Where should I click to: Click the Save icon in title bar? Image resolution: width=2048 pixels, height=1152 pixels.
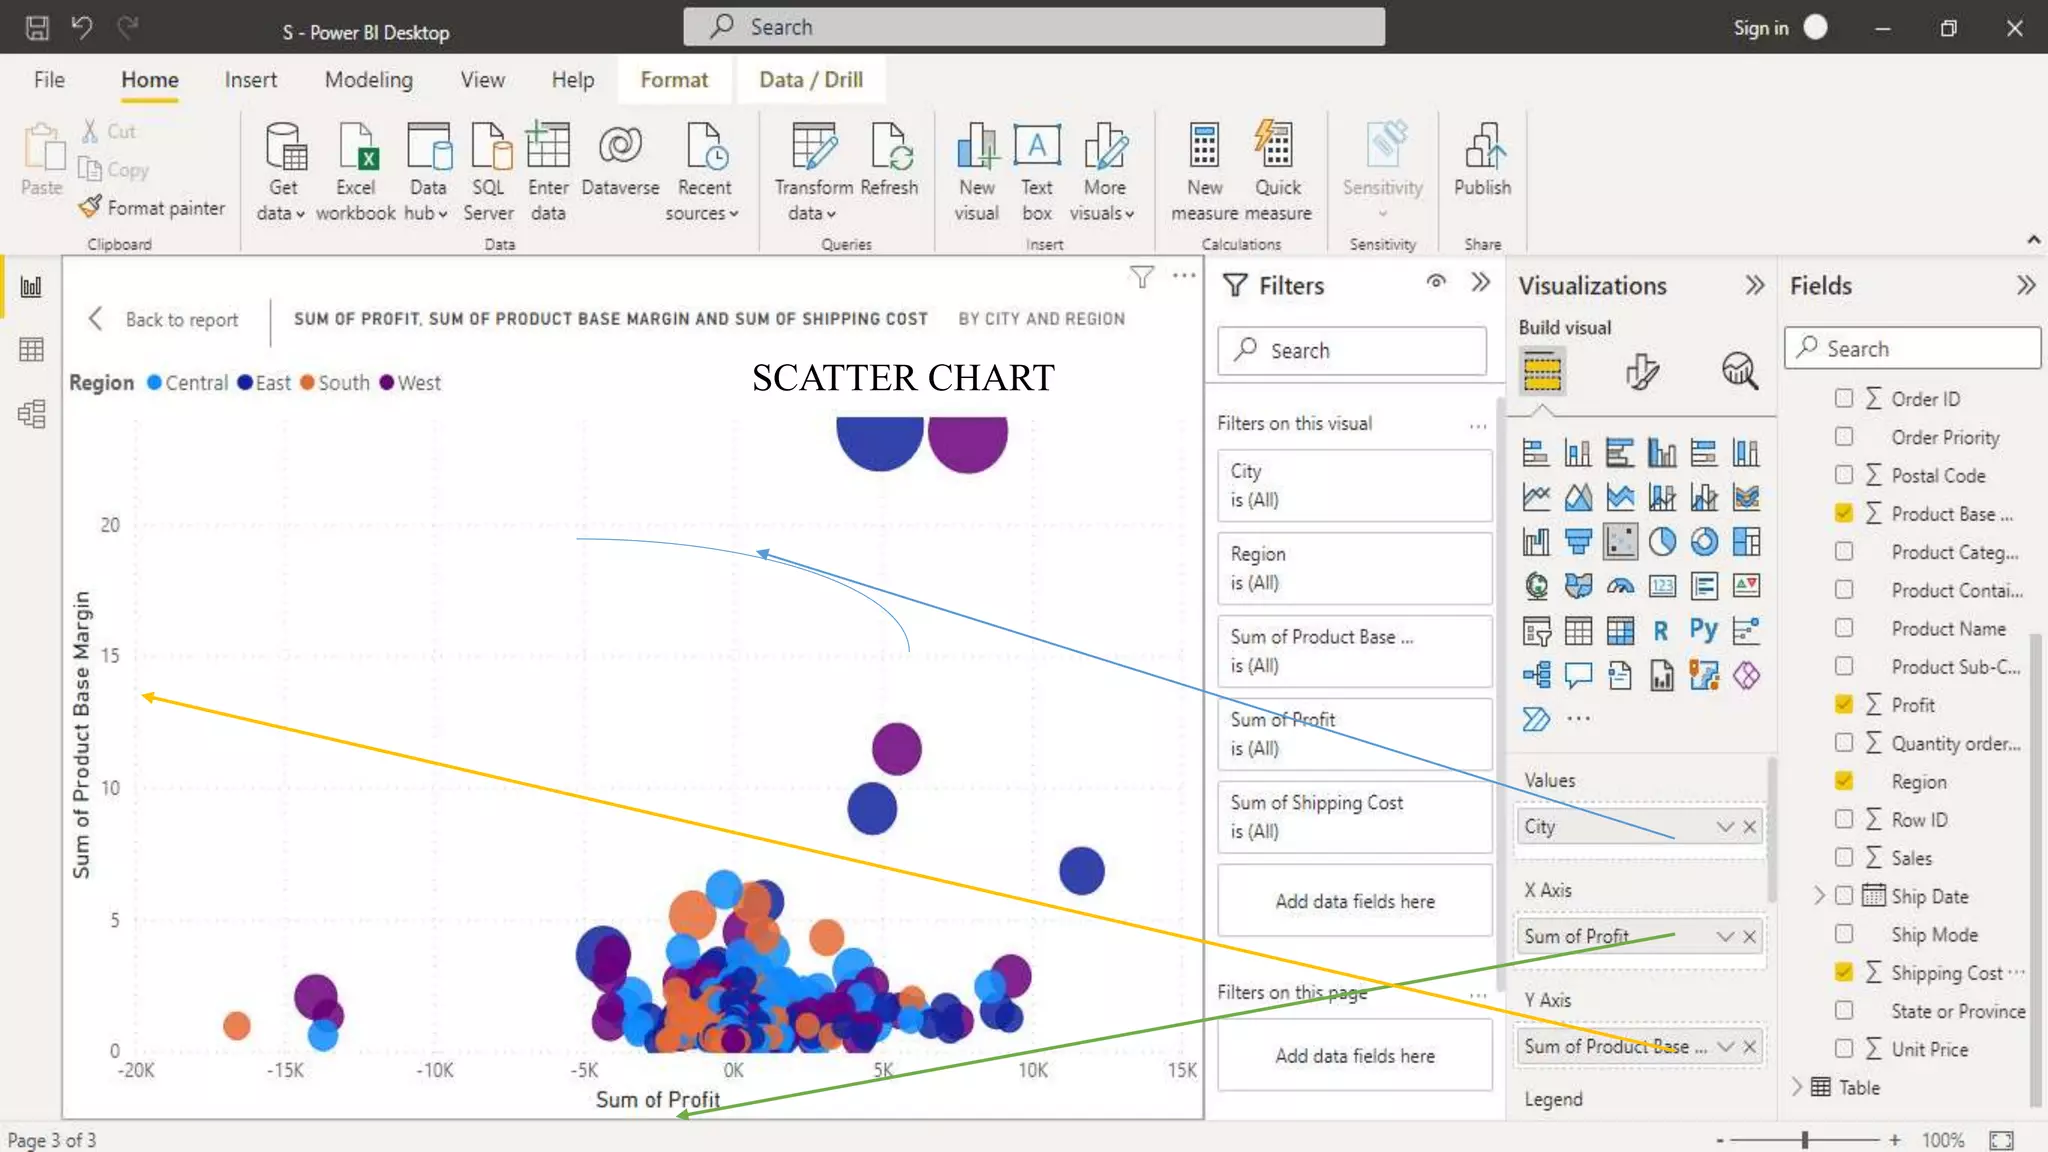tap(37, 27)
